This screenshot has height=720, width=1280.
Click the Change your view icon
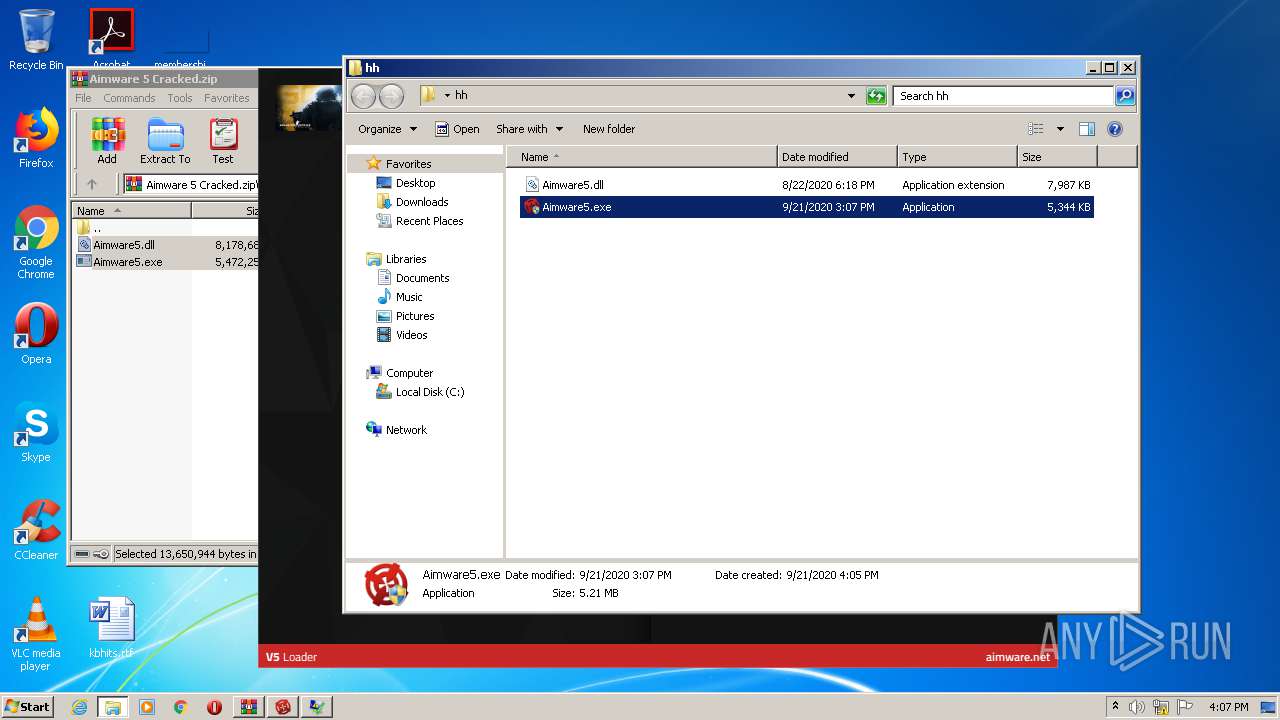tap(1036, 129)
